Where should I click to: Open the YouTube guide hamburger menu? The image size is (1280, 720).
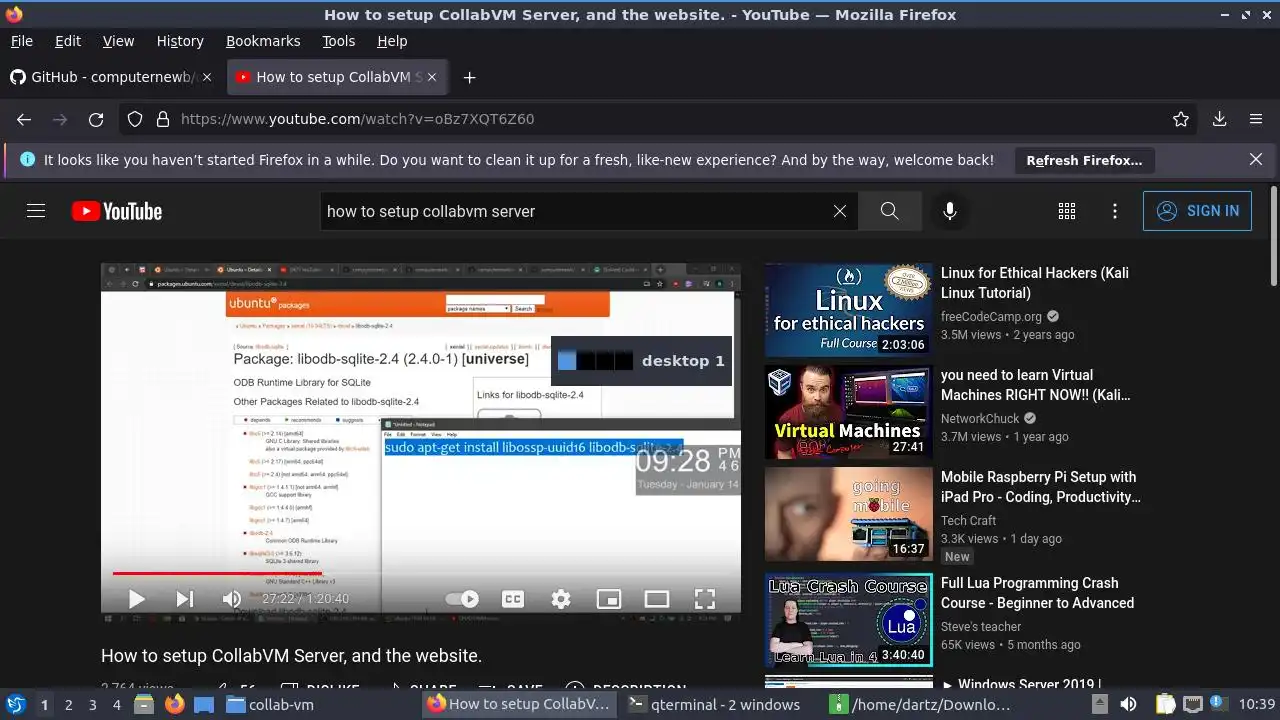[x=36, y=211]
